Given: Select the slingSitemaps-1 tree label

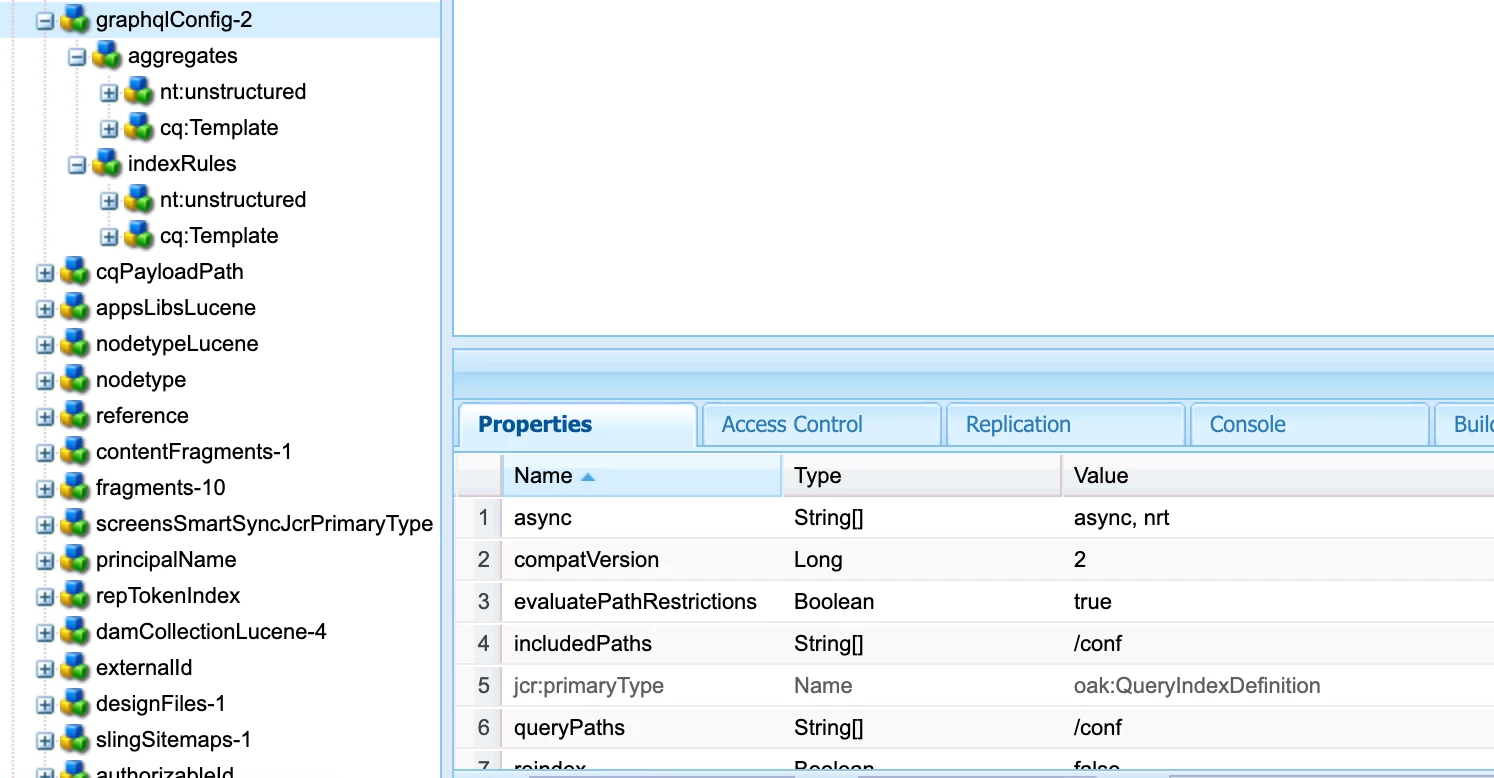Looking at the screenshot, I should pos(173,740).
